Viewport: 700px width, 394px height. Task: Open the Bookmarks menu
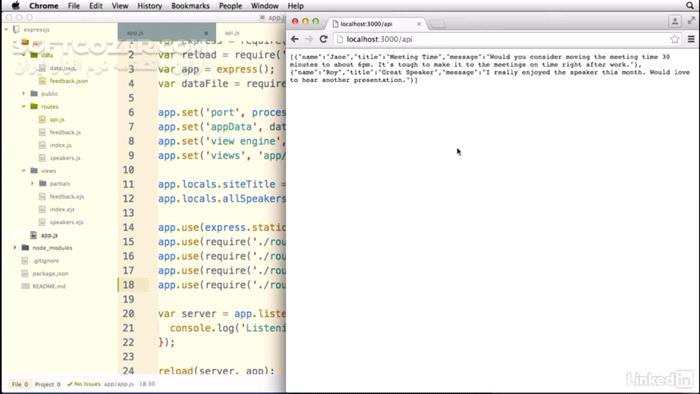point(190,6)
